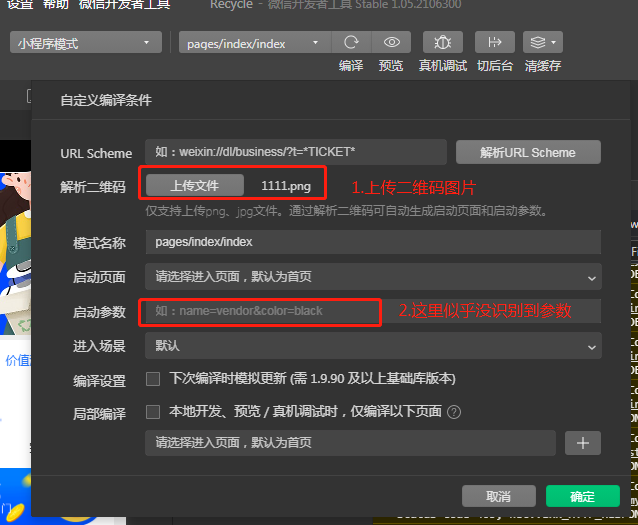Click the 取消 button
The image size is (638, 525).
pos(499,496)
